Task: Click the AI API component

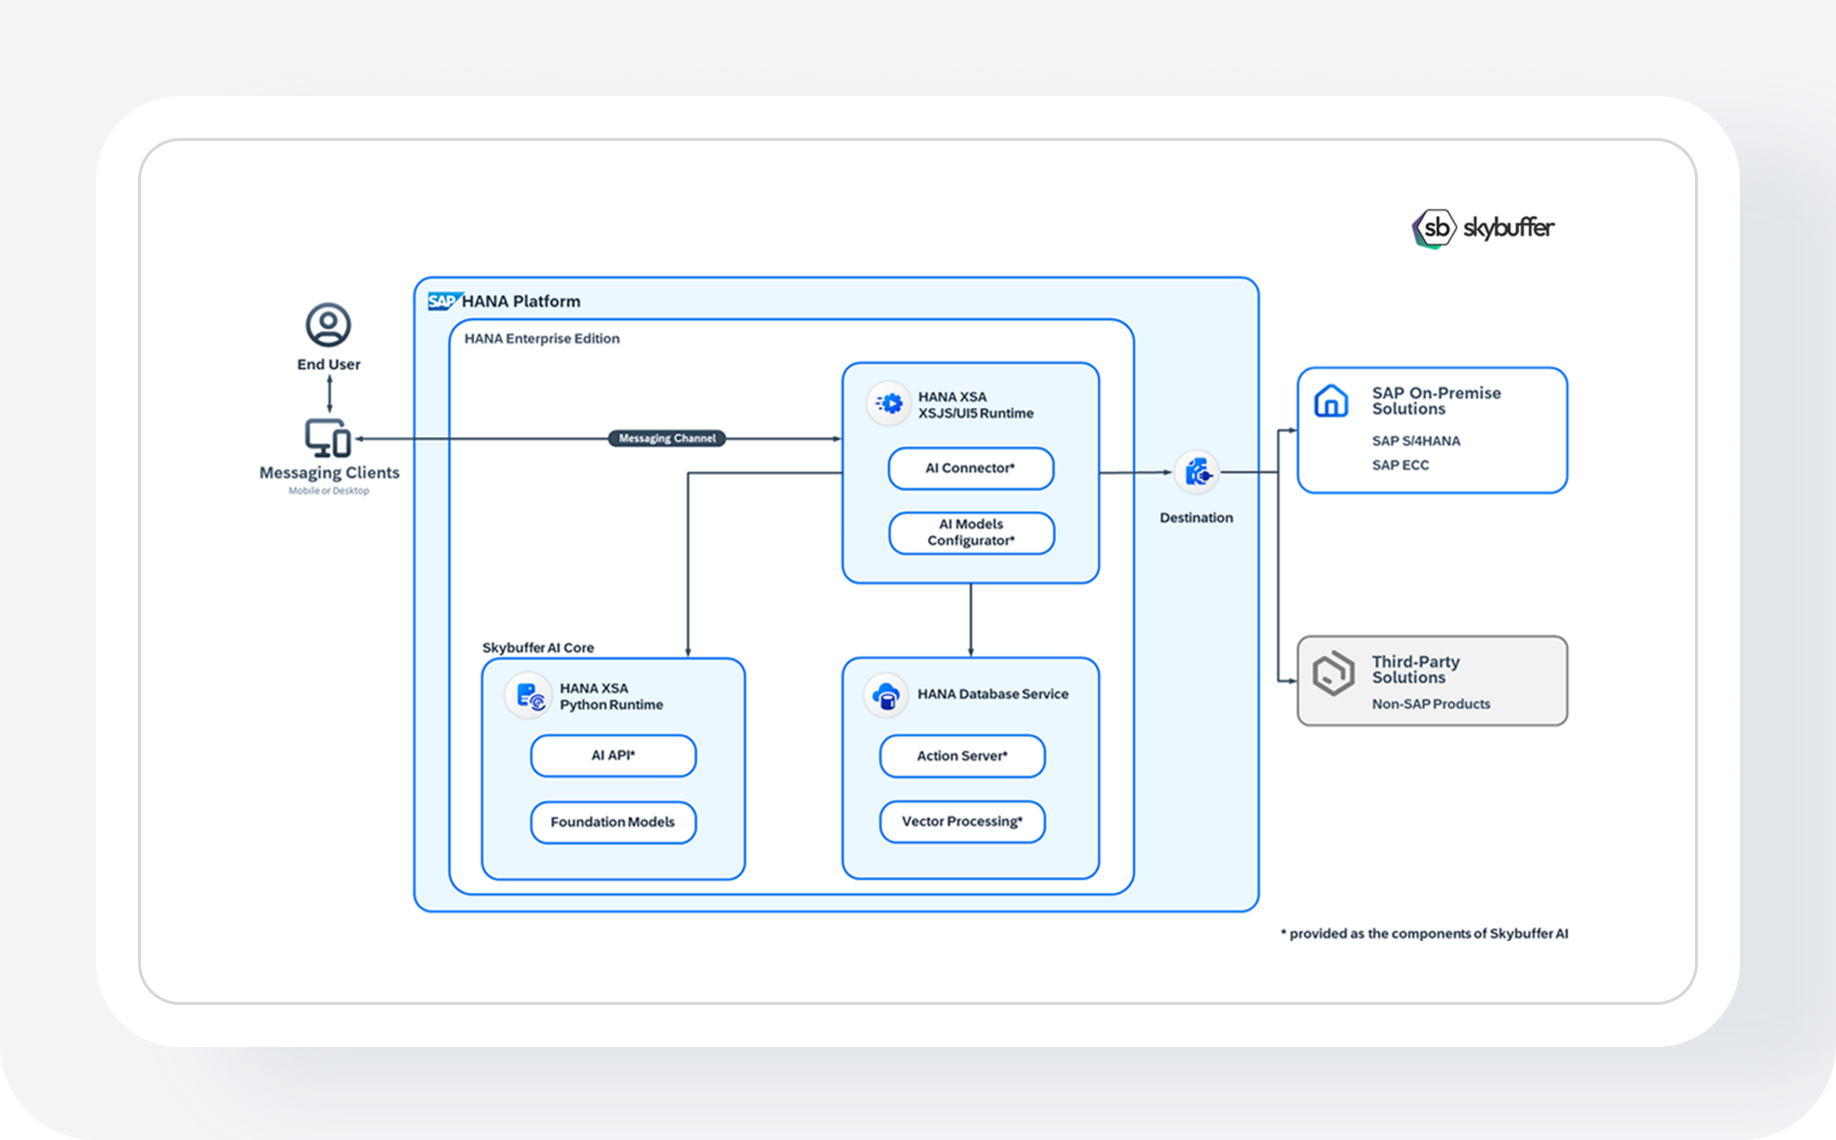Action: point(613,756)
